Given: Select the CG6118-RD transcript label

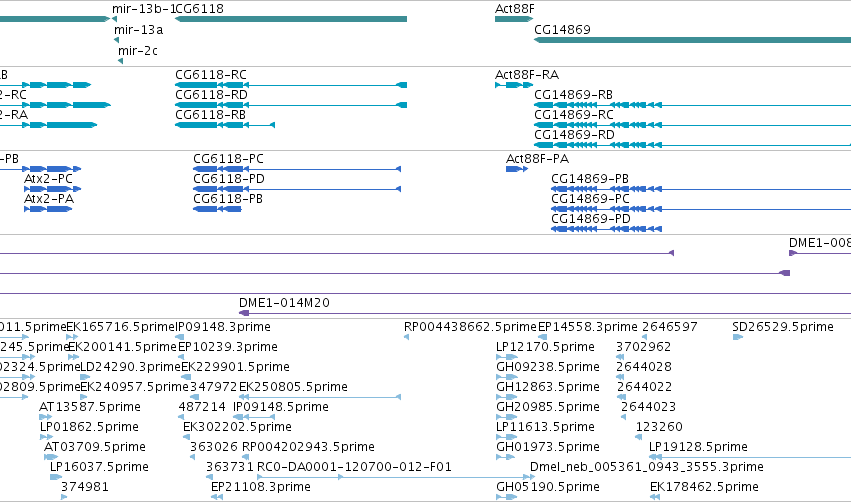Looking at the screenshot, I should (211, 95).
